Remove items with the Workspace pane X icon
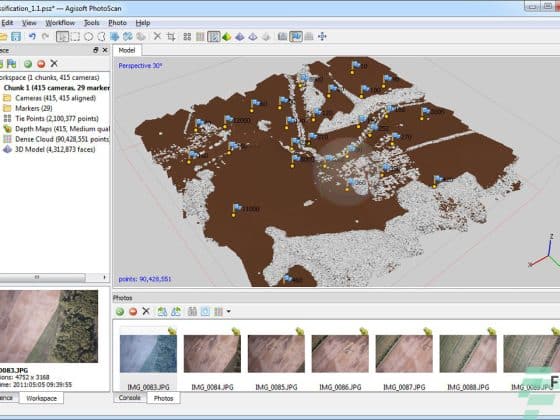The width and height of the screenshot is (560, 420). pyautogui.click(x=54, y=64)
